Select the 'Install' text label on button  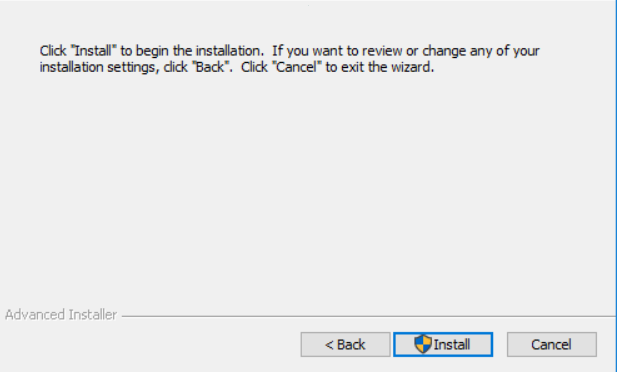point(452,345)
